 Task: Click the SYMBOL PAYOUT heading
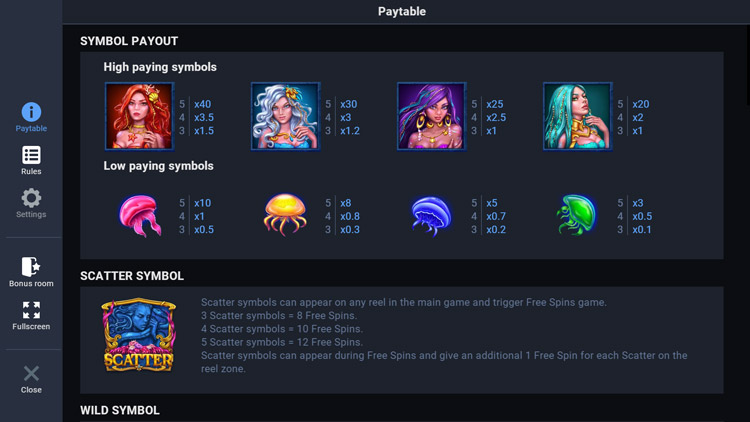[129, 41]
